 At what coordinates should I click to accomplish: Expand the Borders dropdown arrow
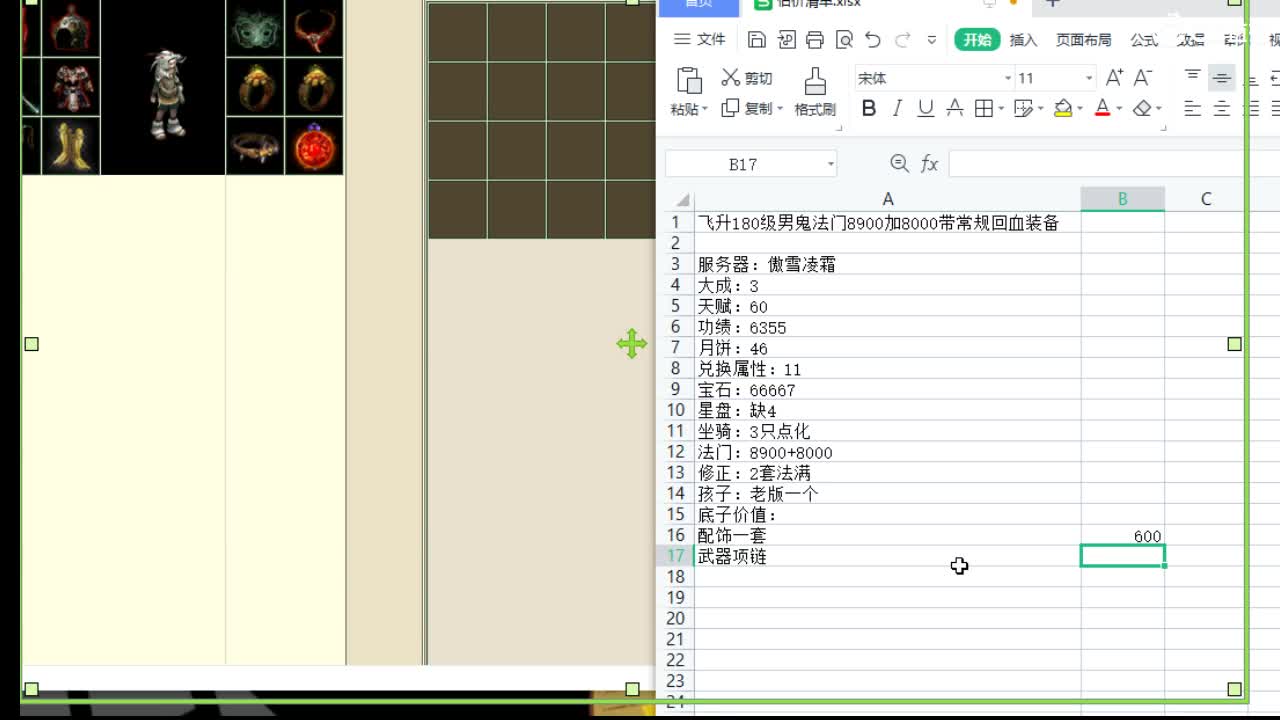[1002, 108]
